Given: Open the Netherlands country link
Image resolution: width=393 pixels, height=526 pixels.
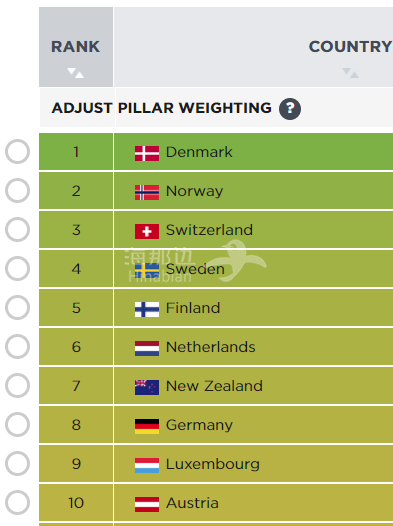Looking at the screenshot, I should (x=211, y=347).
